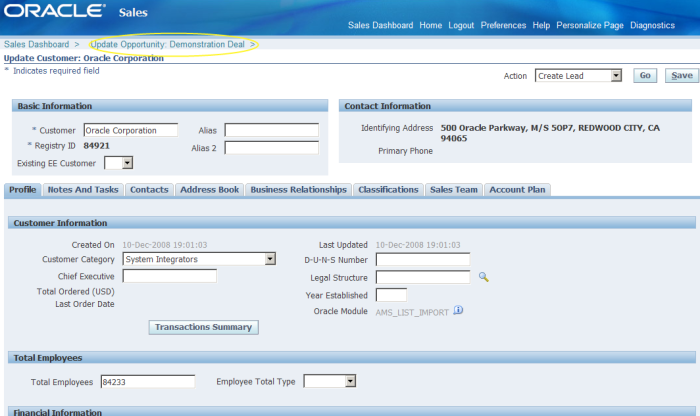The width and height of the screenshot is (700, 416).
Task: Open the Personalize Page link
Action: 590,25
